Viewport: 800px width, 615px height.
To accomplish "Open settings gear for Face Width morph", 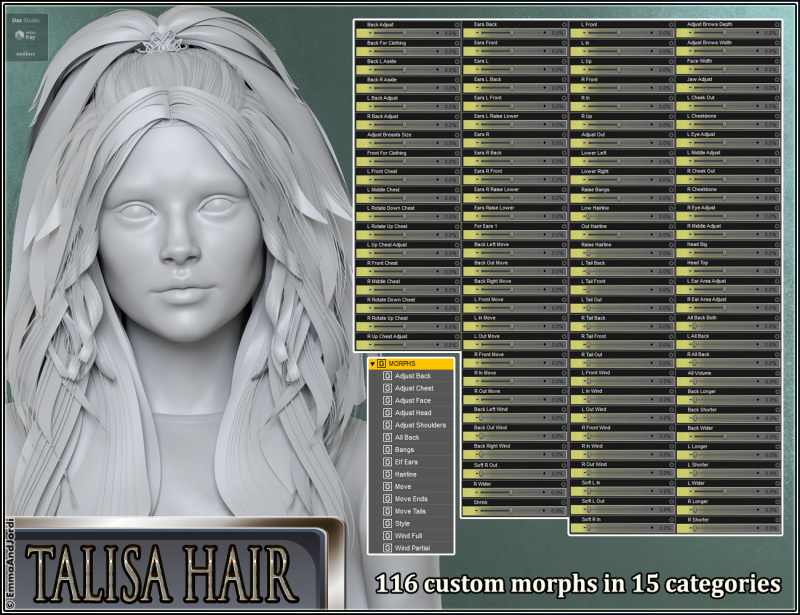I will [778, 61].
